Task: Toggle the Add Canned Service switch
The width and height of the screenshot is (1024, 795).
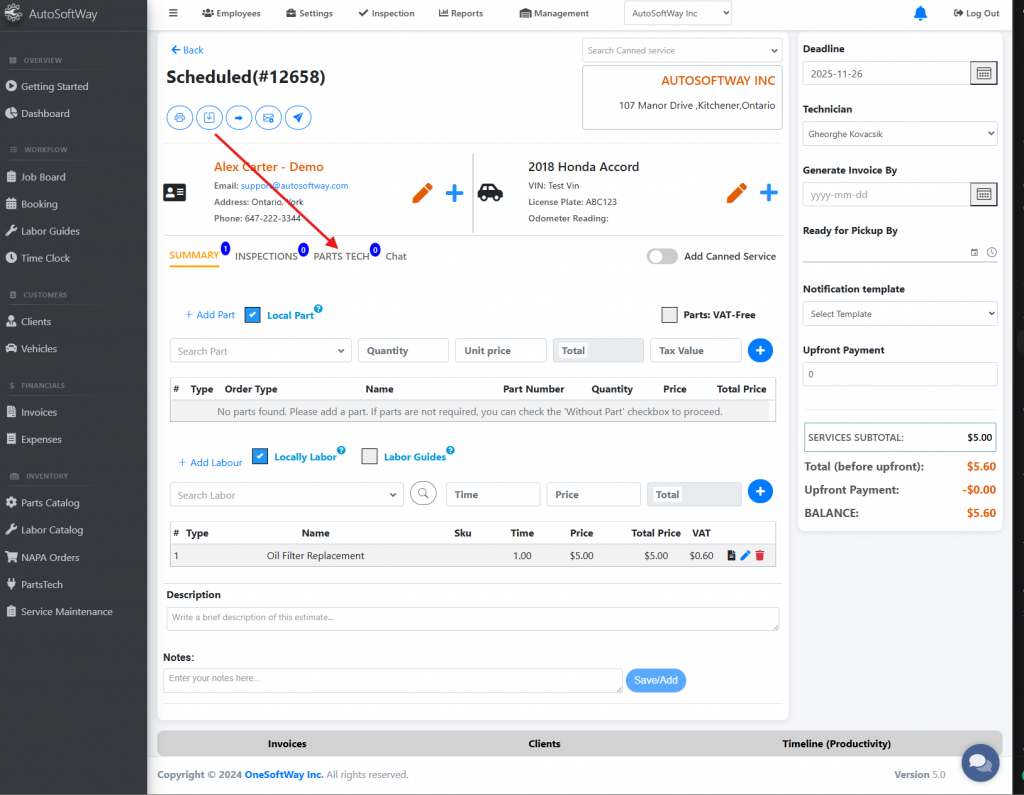Action: (x=662, y=256)
